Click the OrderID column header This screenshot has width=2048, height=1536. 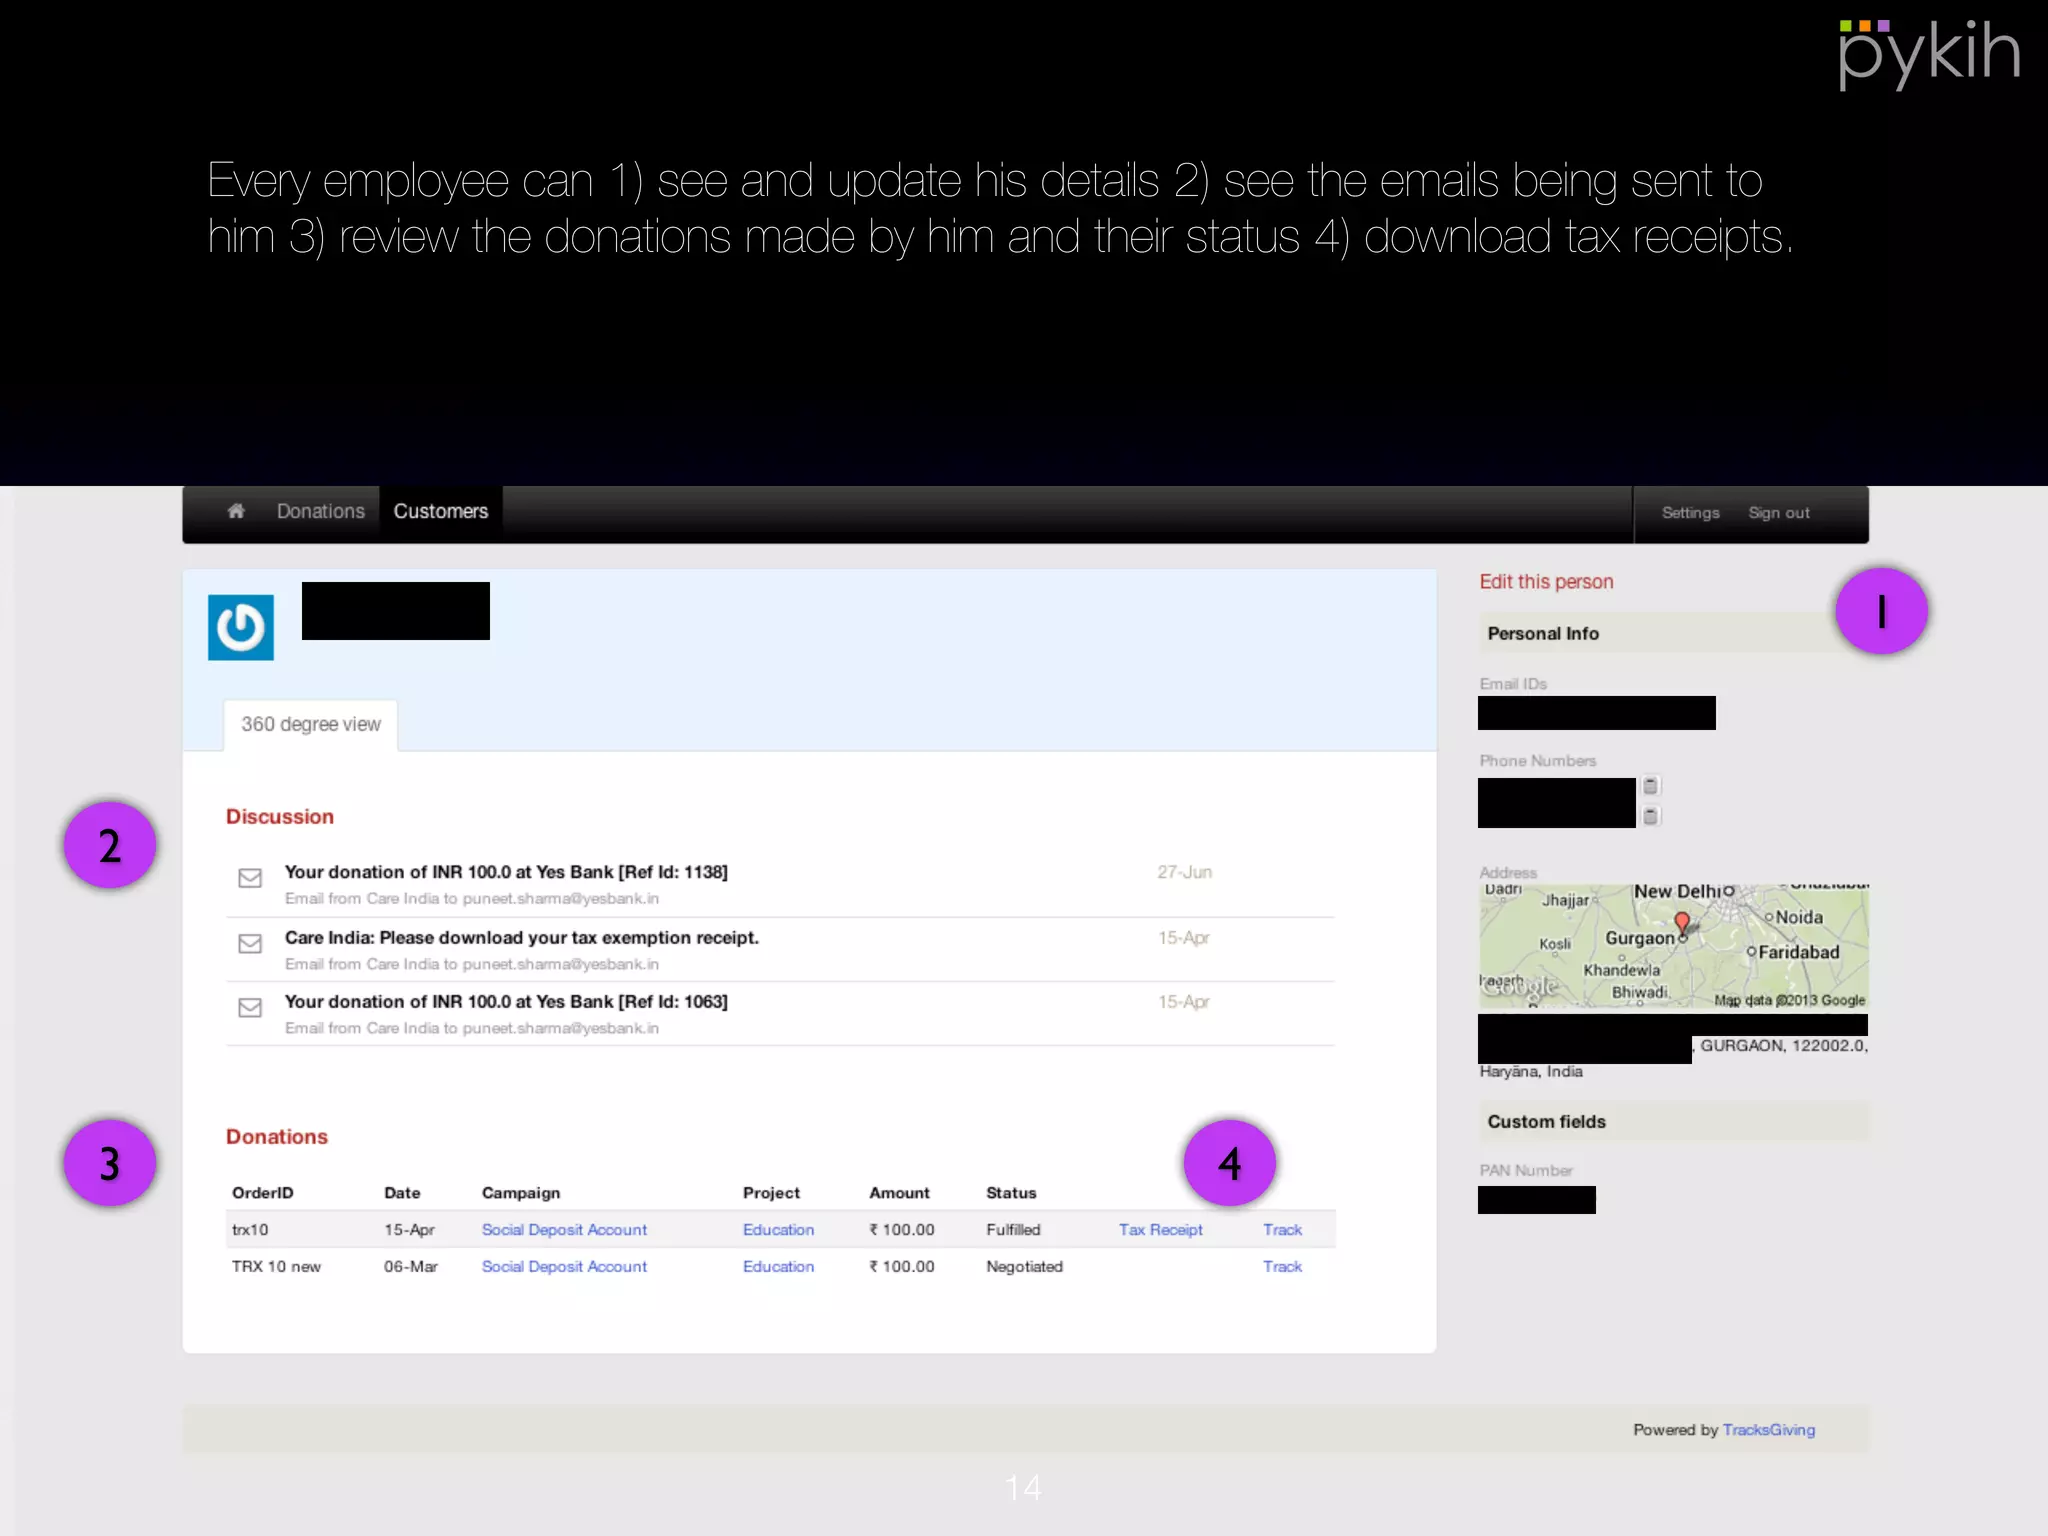(x=263, y=1193)
